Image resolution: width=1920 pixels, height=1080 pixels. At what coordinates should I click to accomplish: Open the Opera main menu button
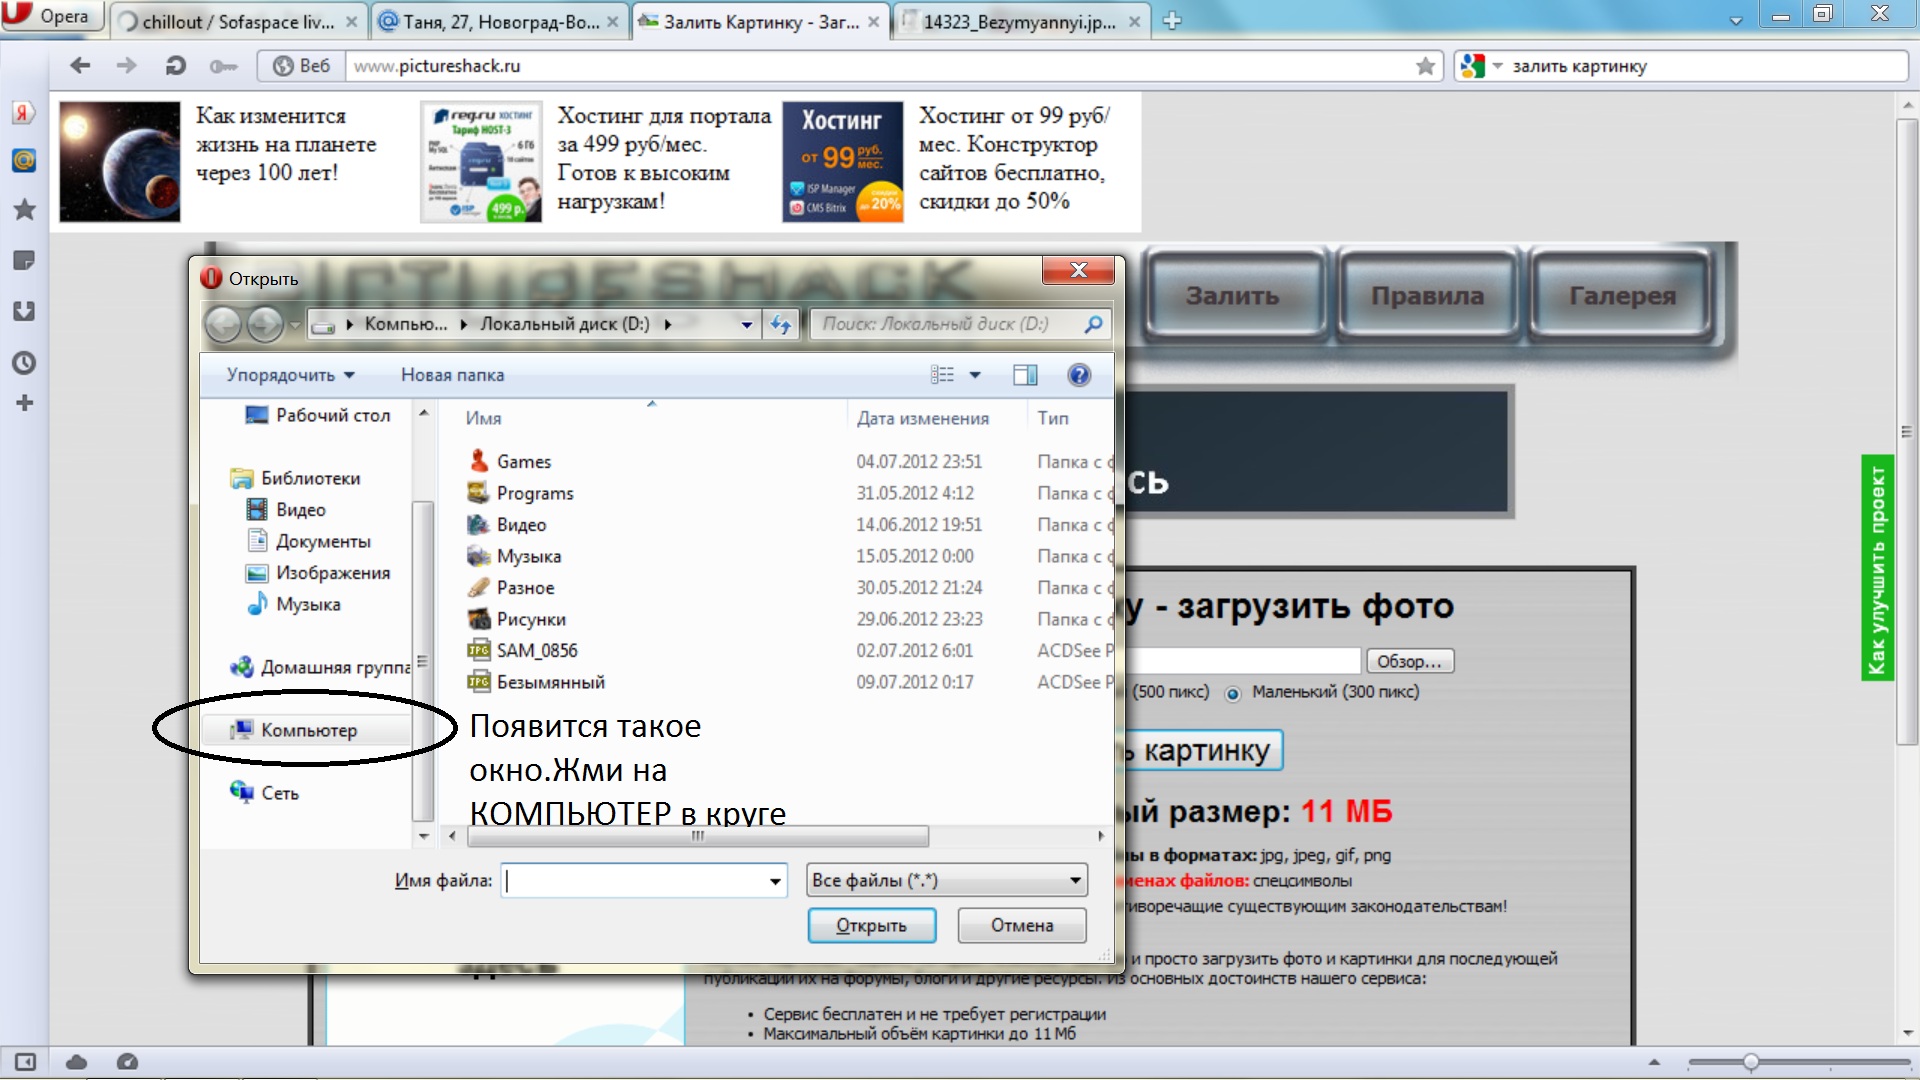point(50,15)
